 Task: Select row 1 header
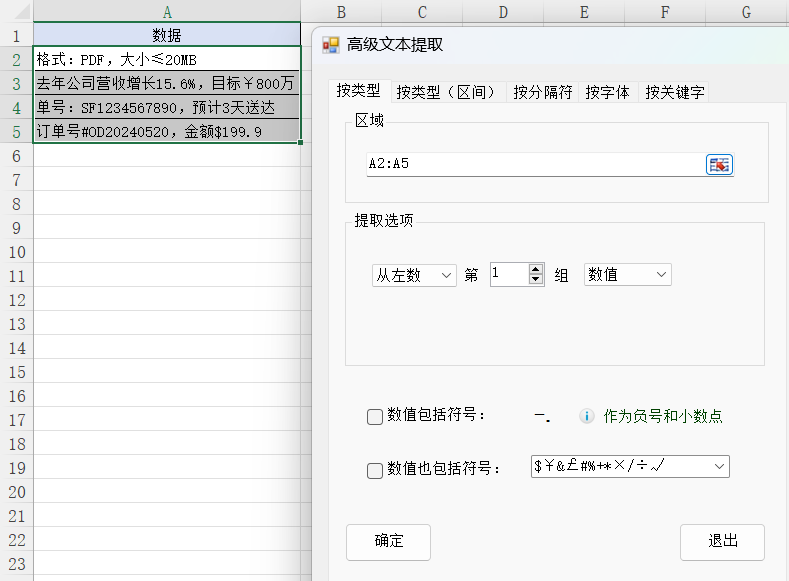pyautogui.click(x=17, y=35)
